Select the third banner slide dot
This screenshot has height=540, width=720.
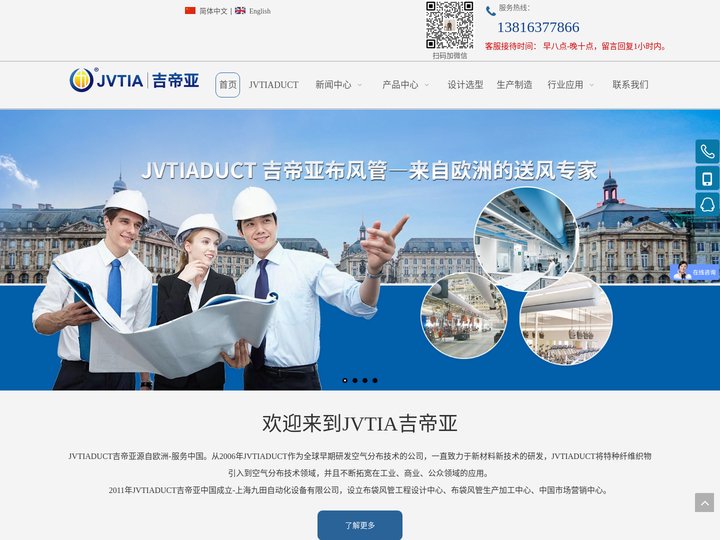[x=365, y=380]
